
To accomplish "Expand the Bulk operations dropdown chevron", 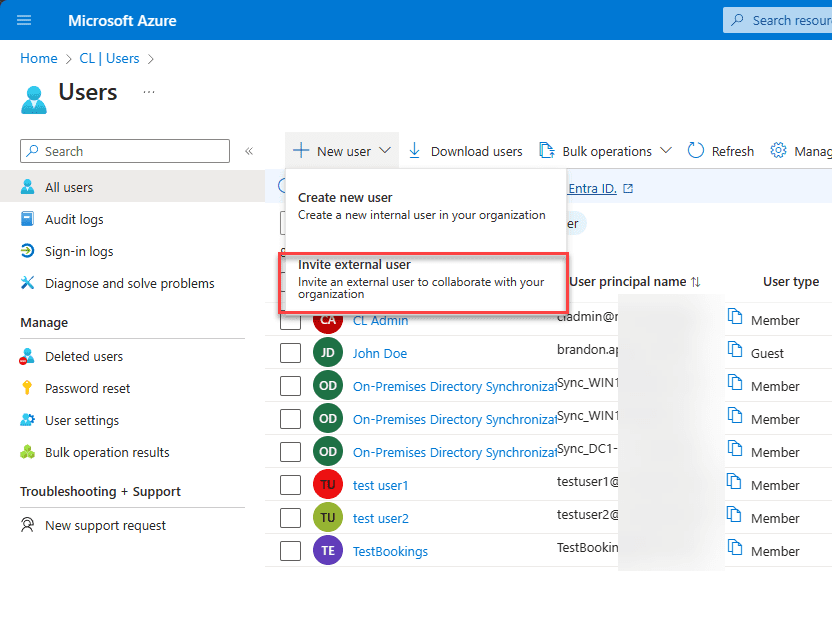I will pos(666,151).
